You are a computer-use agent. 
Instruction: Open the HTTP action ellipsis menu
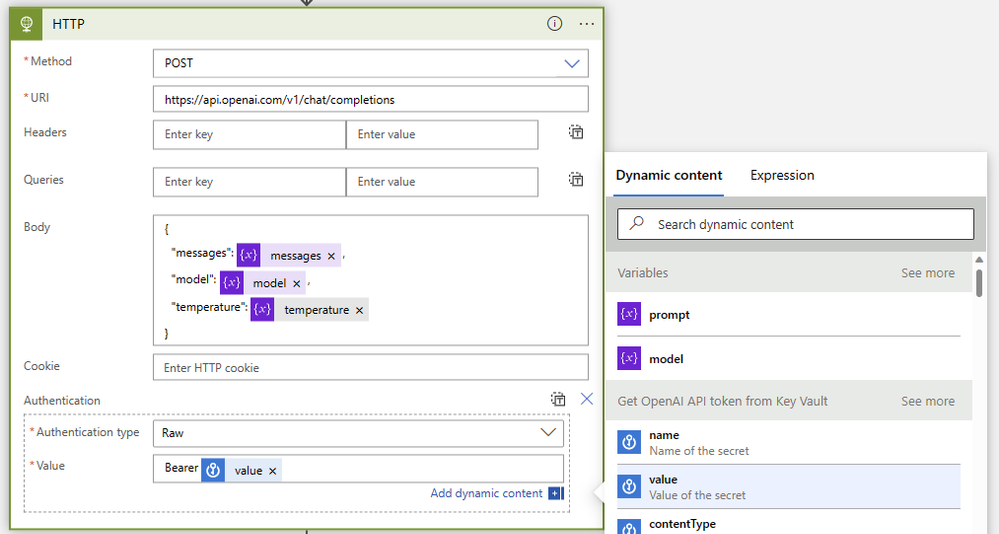(x=586, y=24)
